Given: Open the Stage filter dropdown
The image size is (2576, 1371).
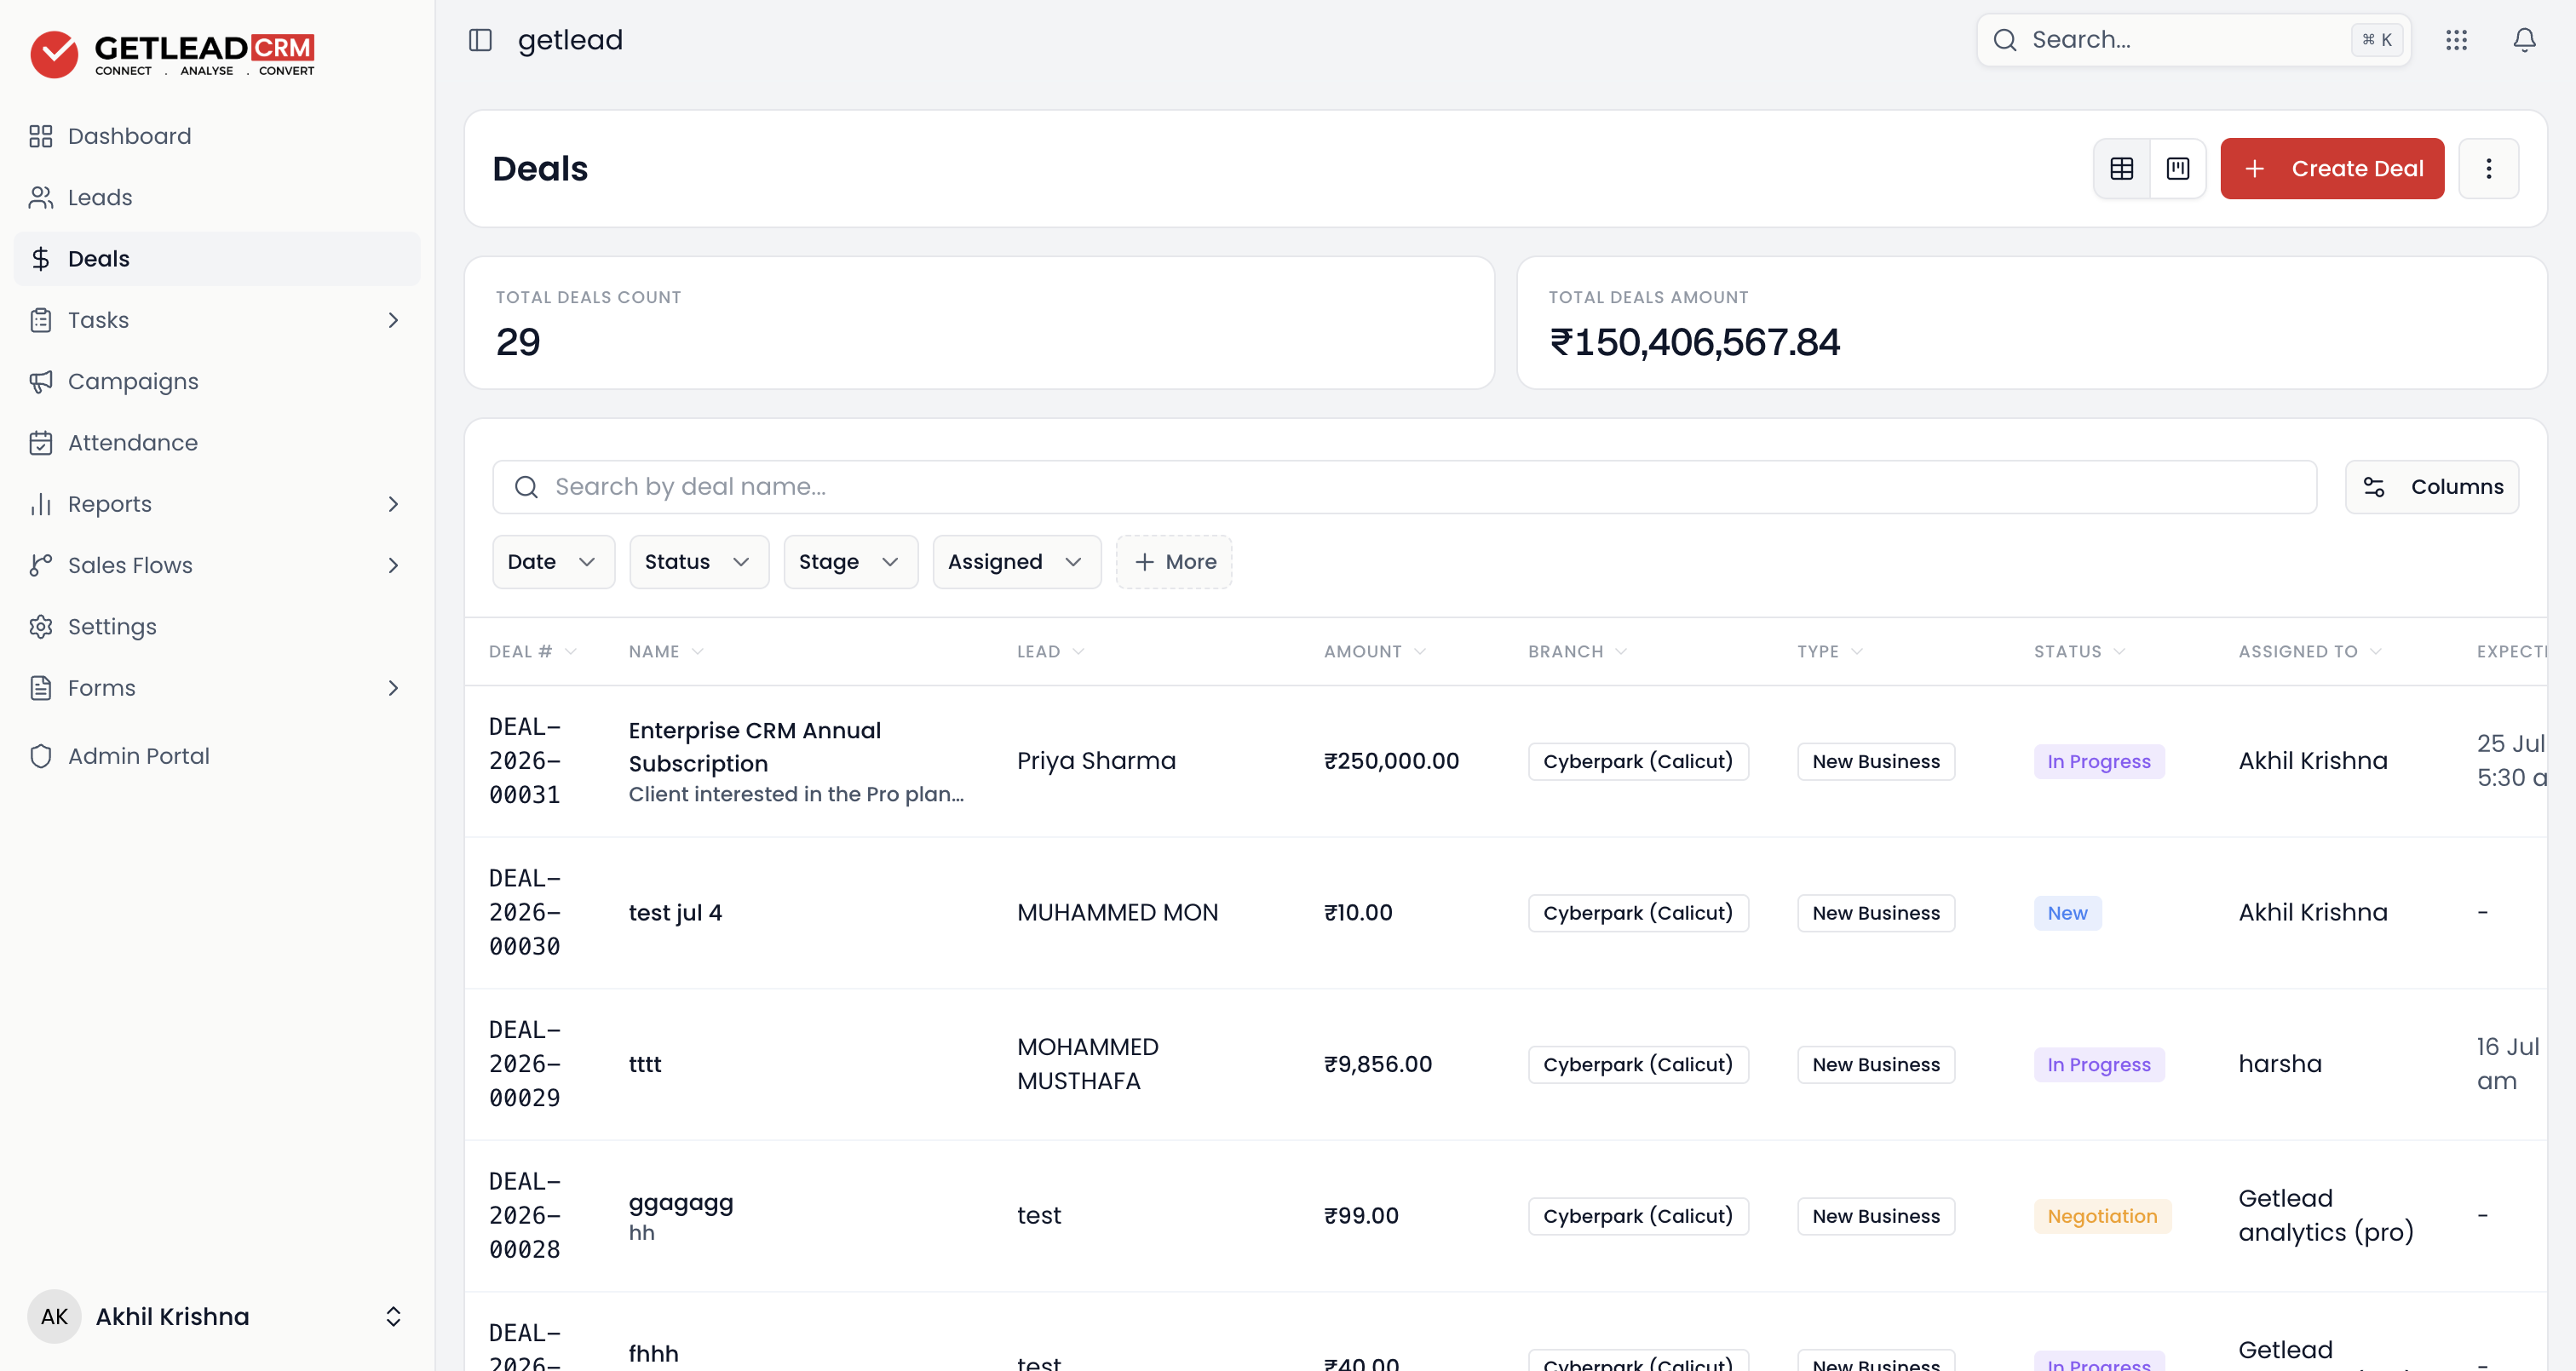Looking at the screenshot, I should pos(850,562).
